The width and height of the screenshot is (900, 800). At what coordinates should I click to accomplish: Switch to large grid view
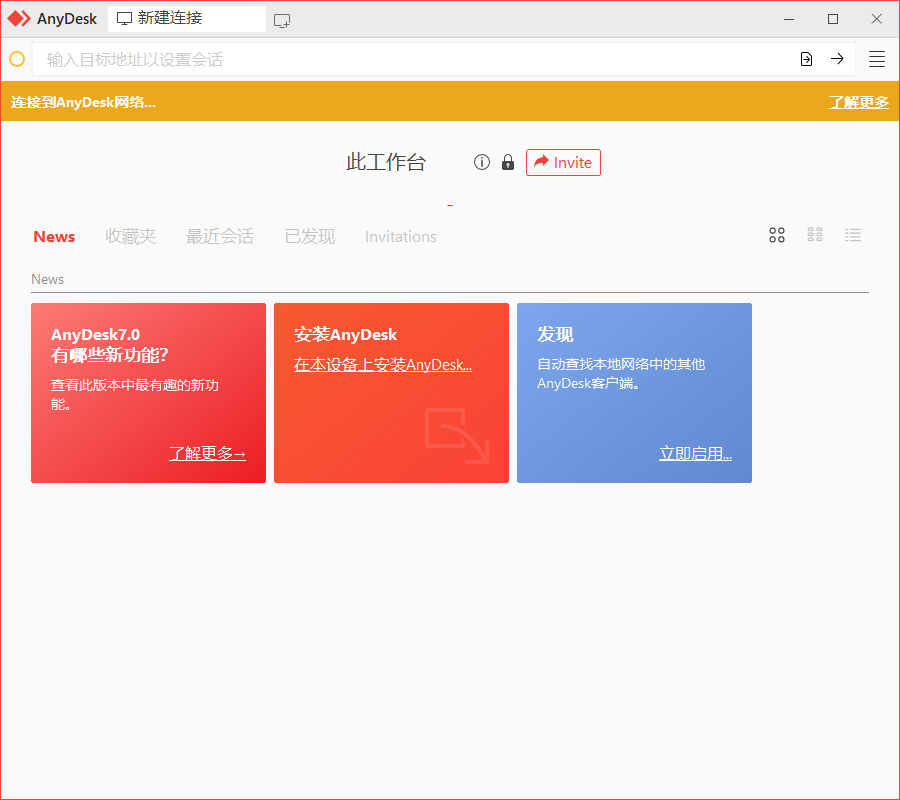coord(777,235)
